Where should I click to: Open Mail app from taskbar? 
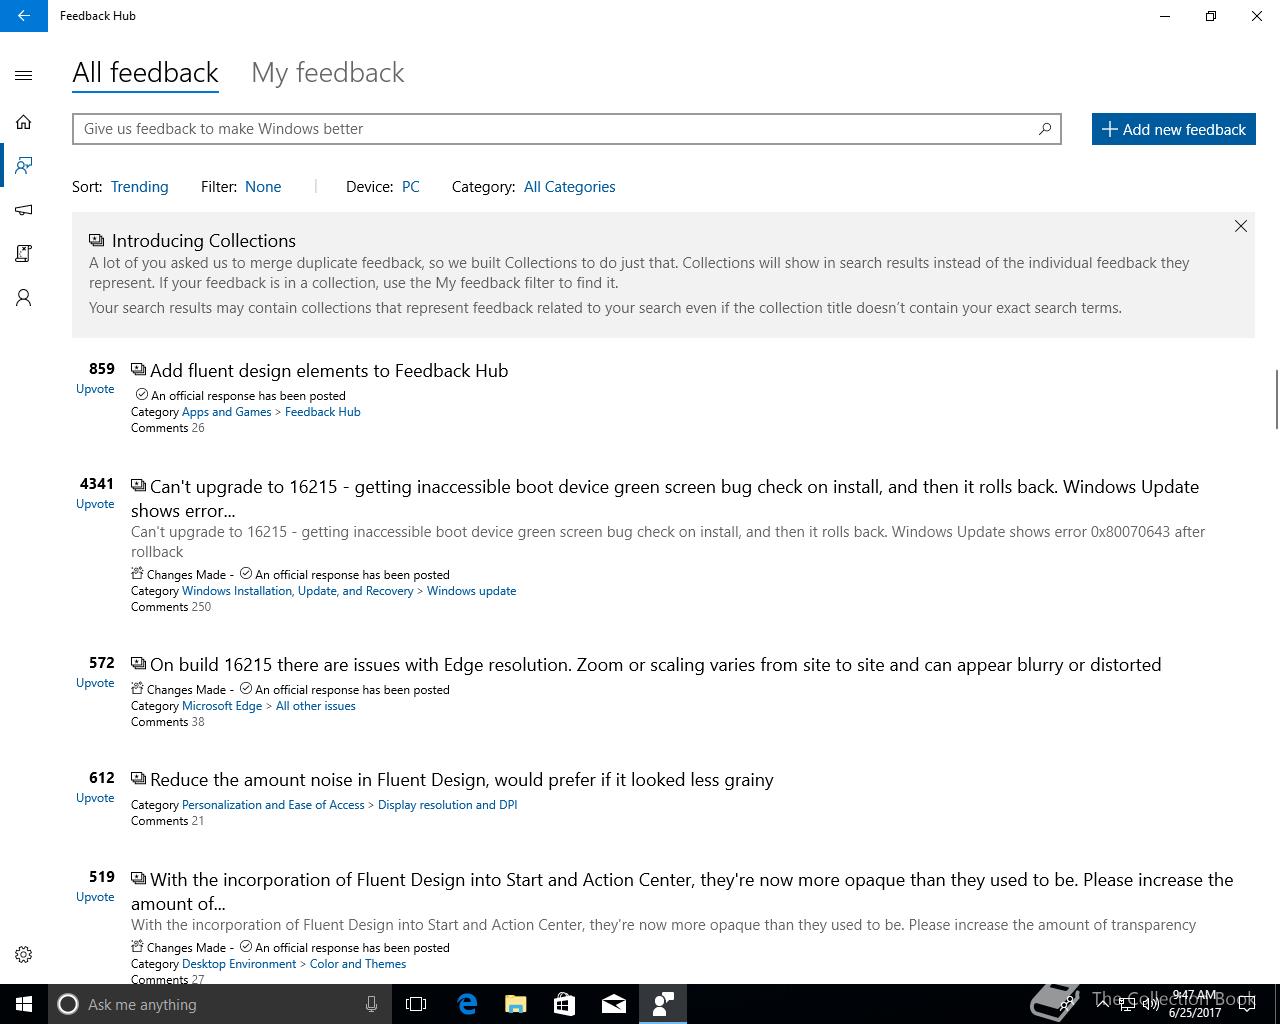(x=614, y=1004)
